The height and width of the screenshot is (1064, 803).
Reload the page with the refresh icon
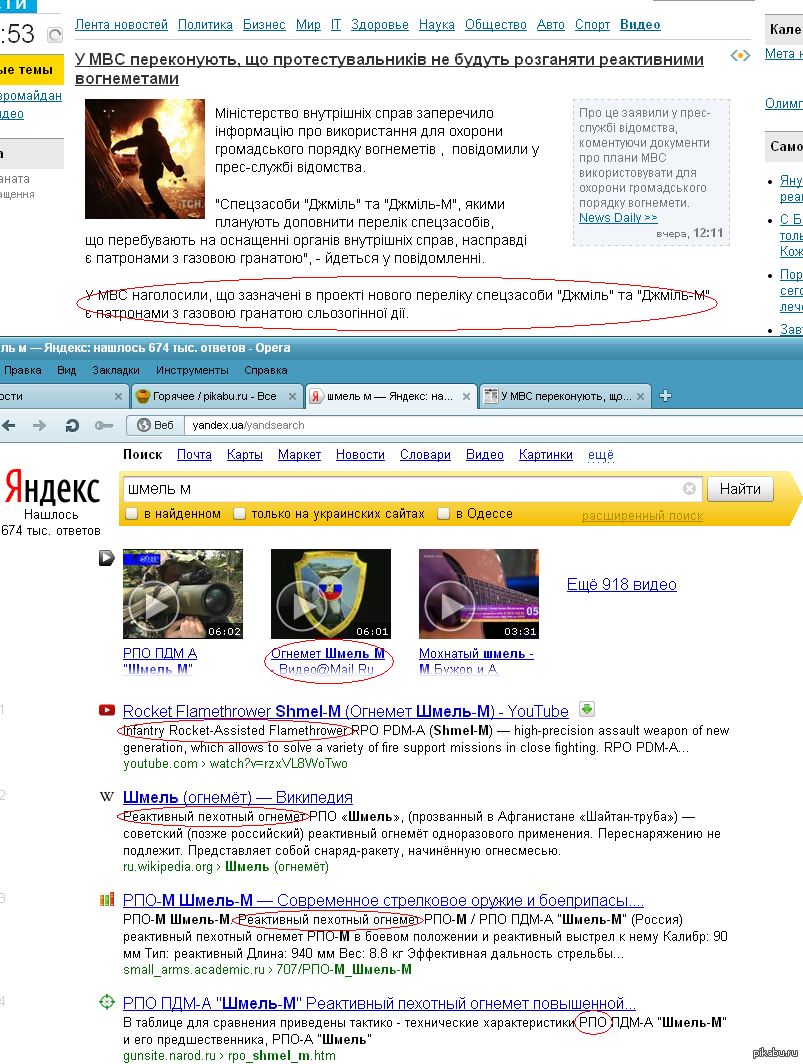click(72, 425)
